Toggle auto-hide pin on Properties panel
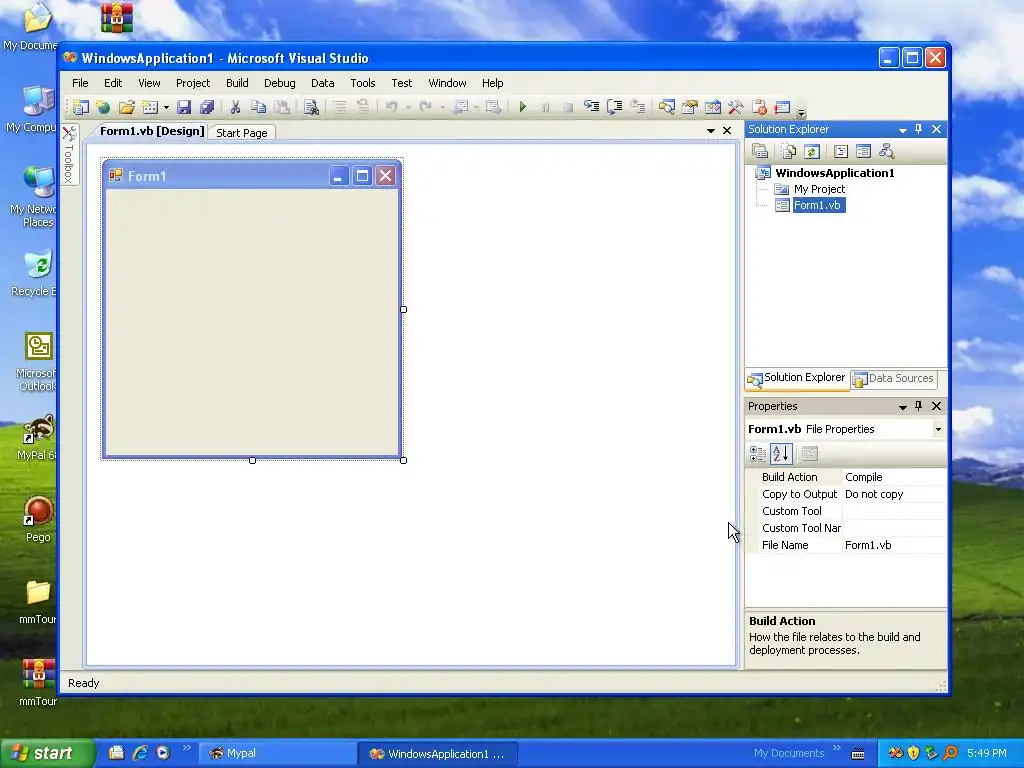This screenshot has width=1024, height=768. 918,406
